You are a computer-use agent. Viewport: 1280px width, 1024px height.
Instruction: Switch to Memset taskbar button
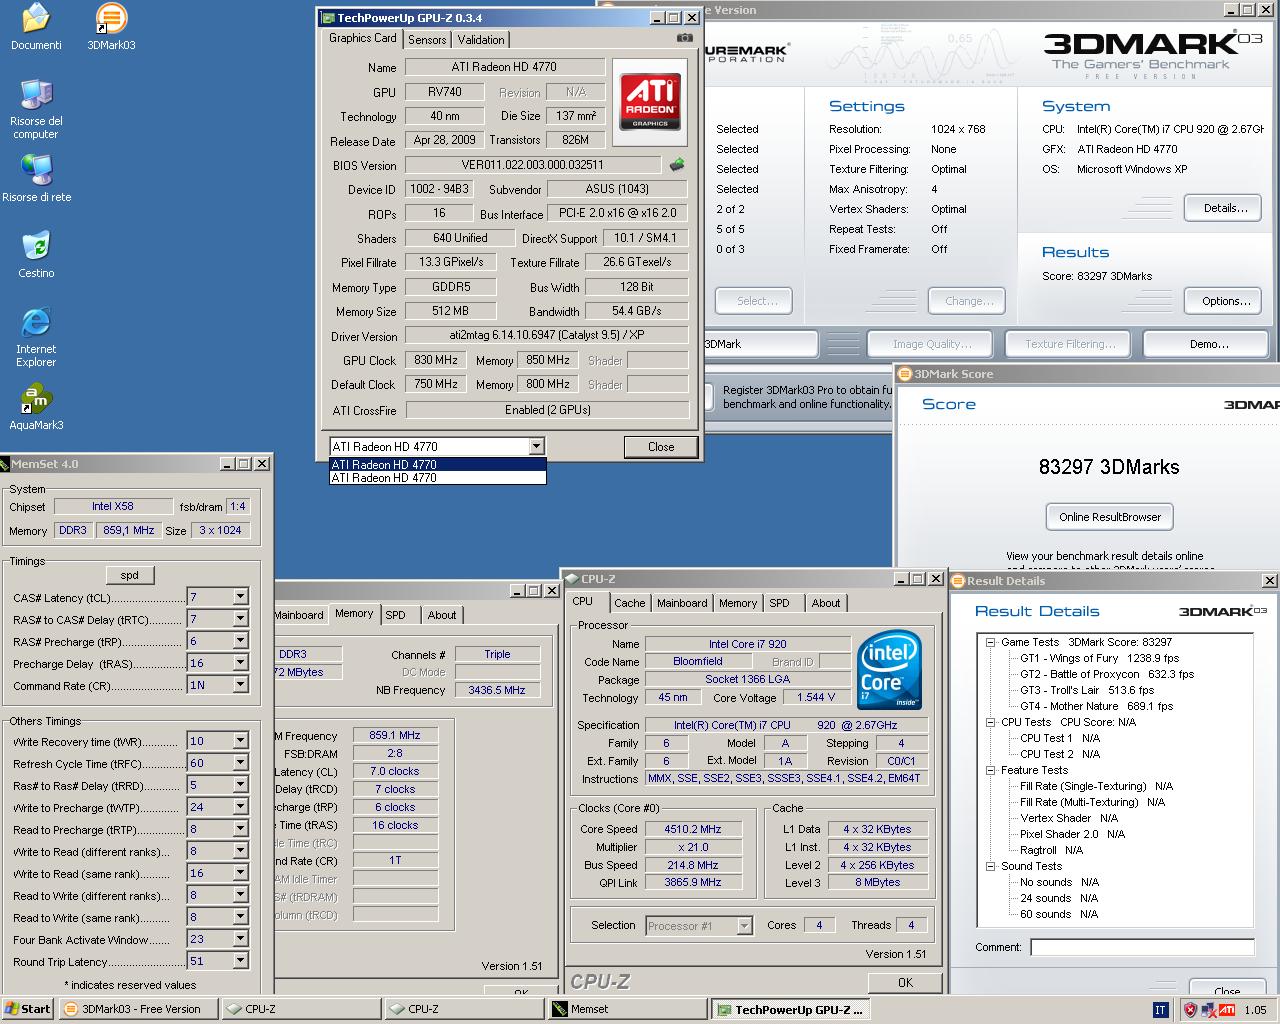point(628,1009)
